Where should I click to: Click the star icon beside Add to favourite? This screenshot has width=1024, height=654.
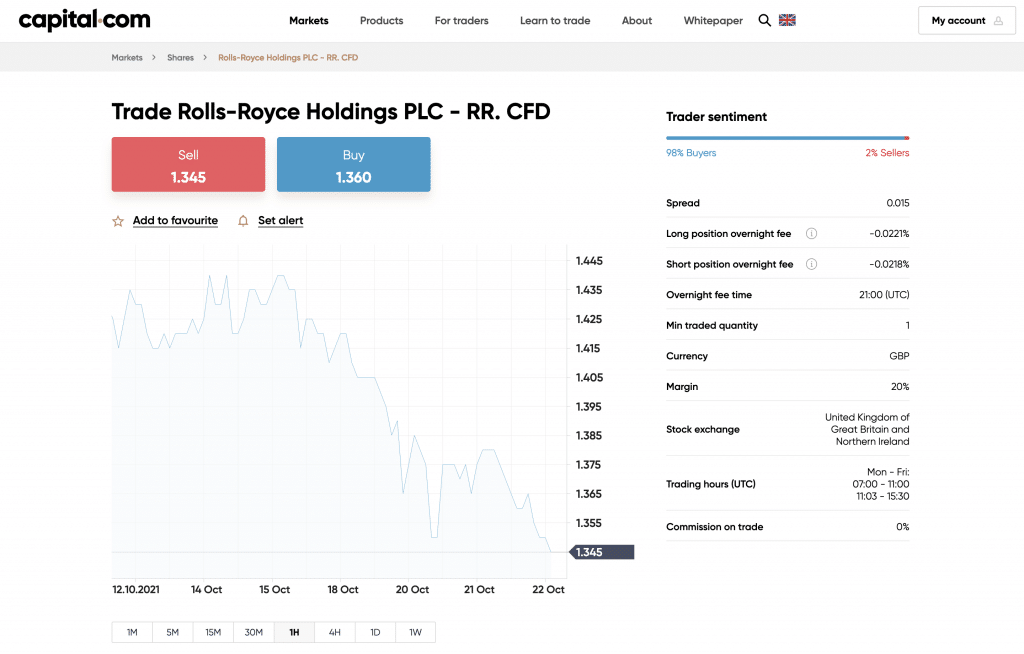[118, 221]
